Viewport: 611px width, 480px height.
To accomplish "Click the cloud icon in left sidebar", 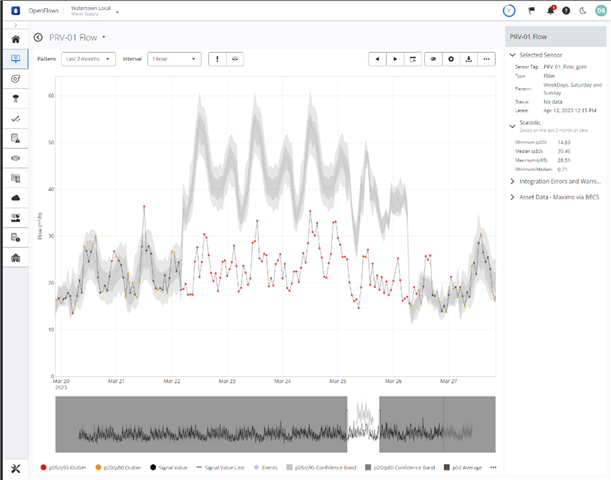I will (15, 198).
